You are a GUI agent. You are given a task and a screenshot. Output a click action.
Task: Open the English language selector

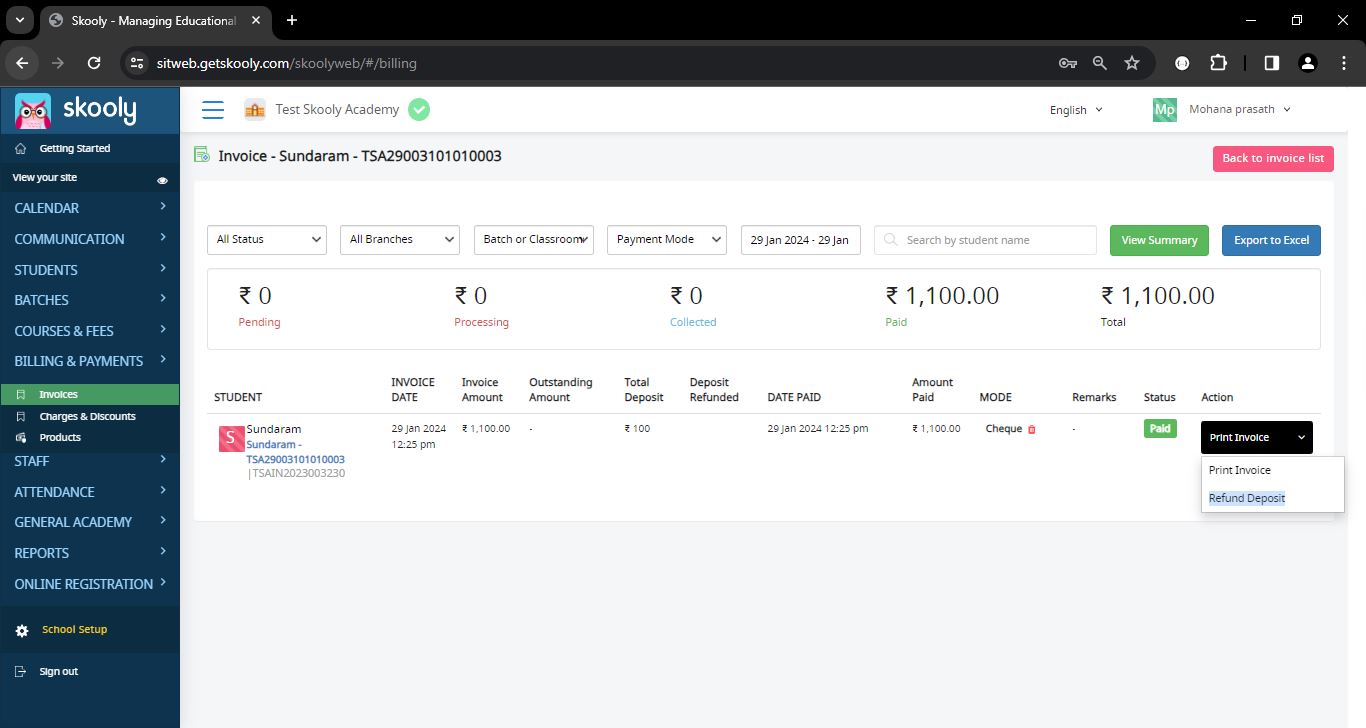1076,110
